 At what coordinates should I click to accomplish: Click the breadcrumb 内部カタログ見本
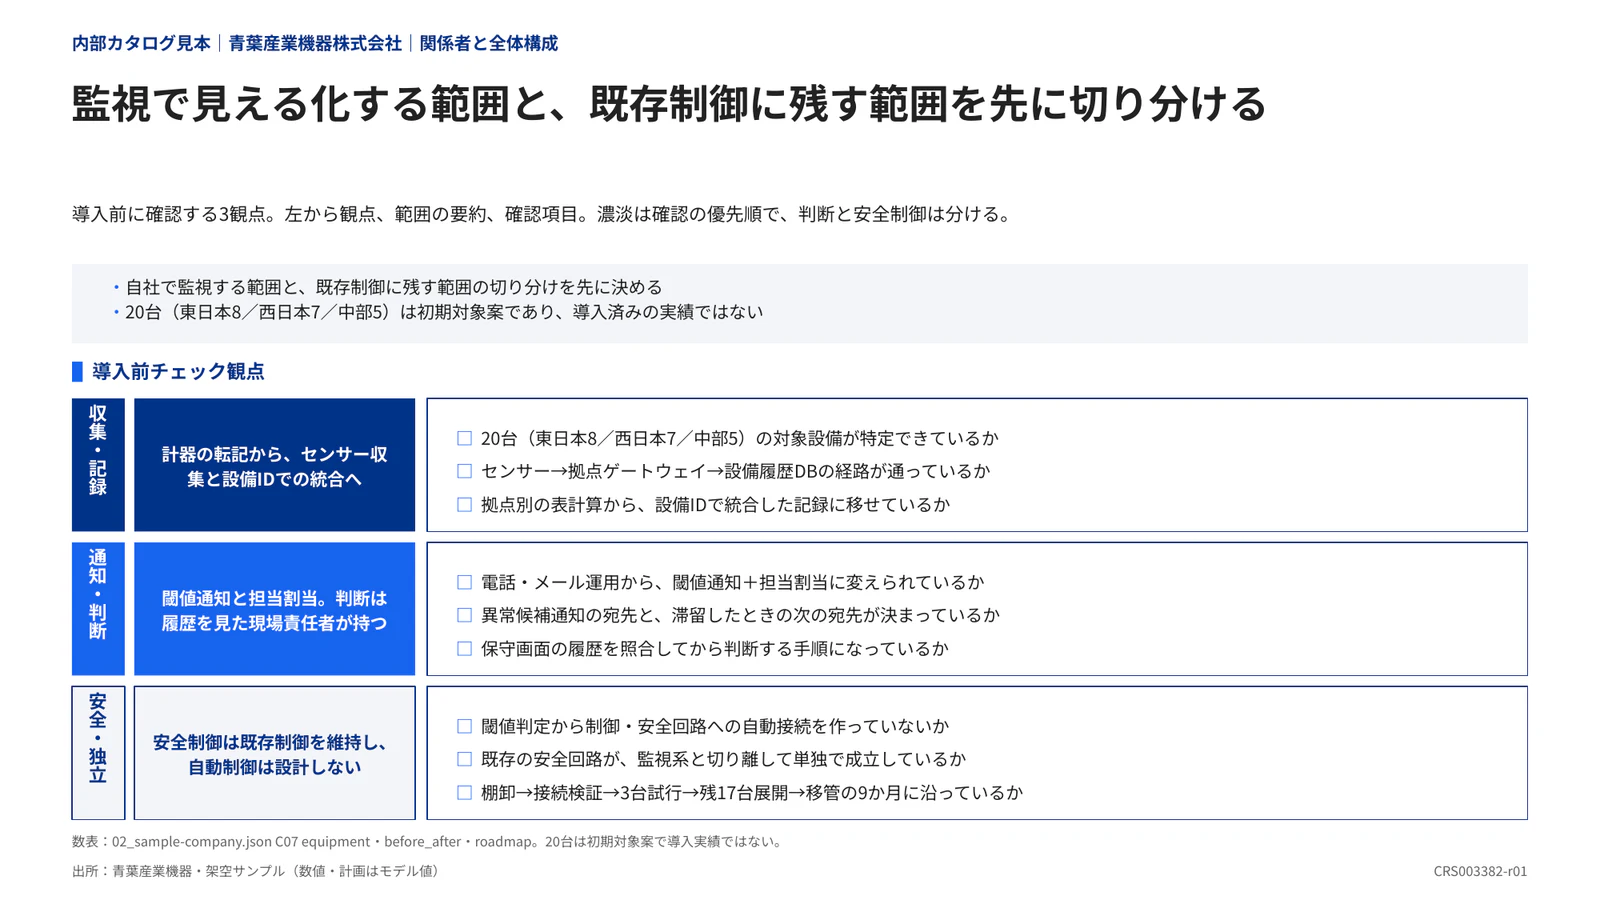(x=141, y=43)
